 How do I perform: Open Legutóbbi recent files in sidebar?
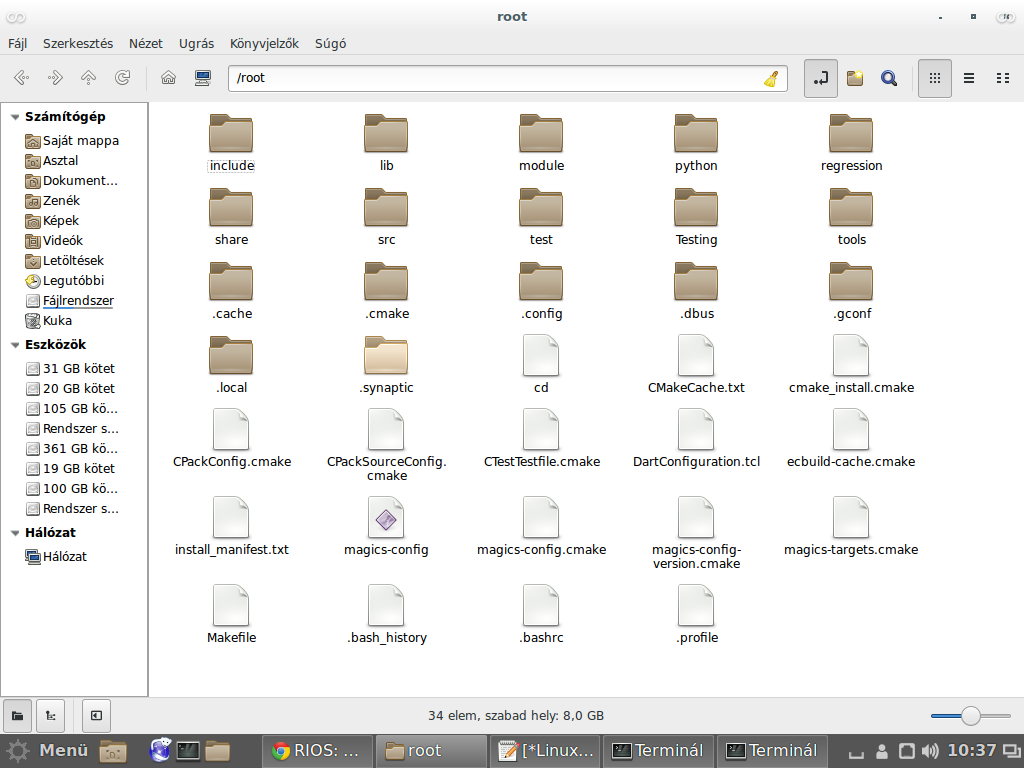65,281
